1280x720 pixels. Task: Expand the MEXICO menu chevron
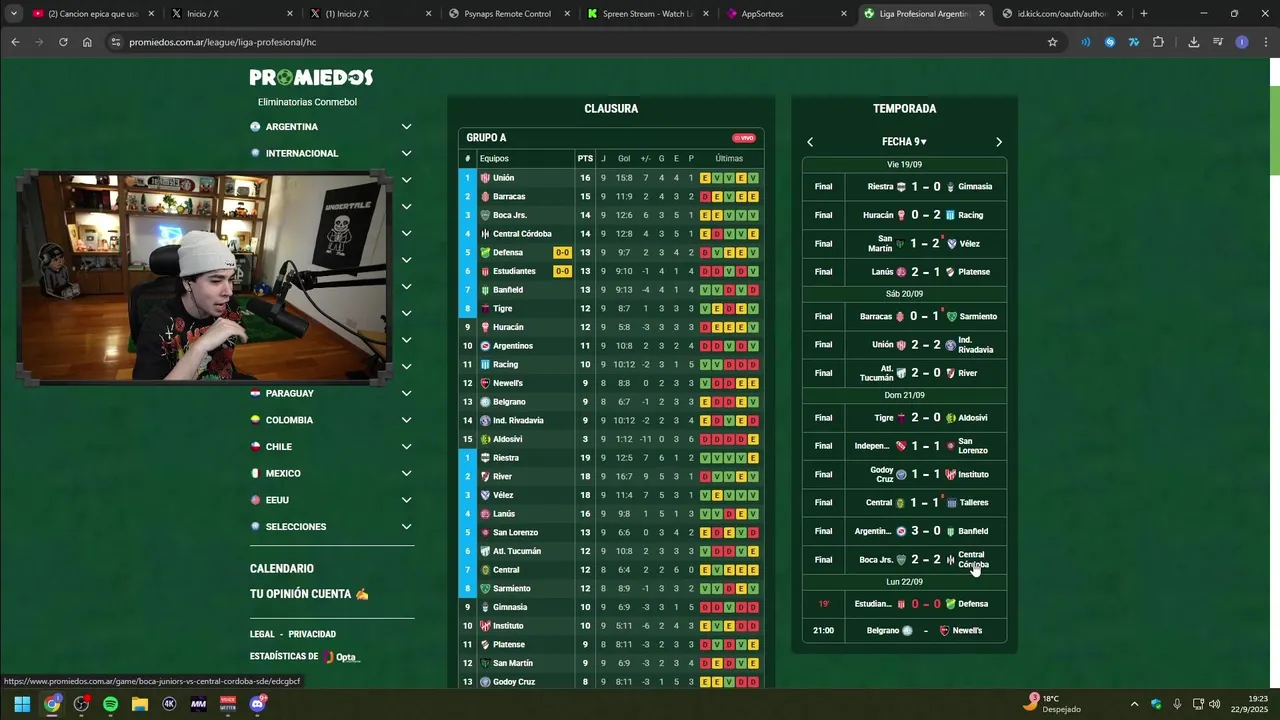tap(406, 473)
